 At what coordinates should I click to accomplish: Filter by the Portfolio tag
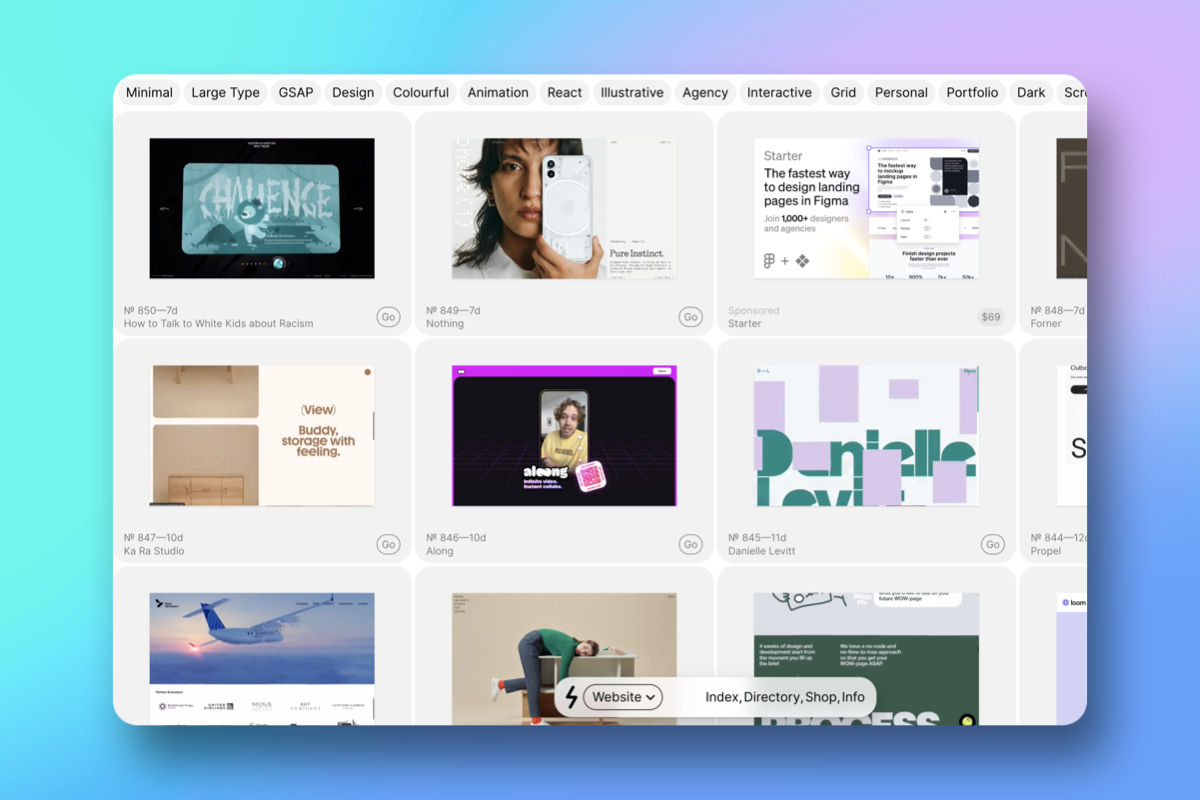pos(972,92)
